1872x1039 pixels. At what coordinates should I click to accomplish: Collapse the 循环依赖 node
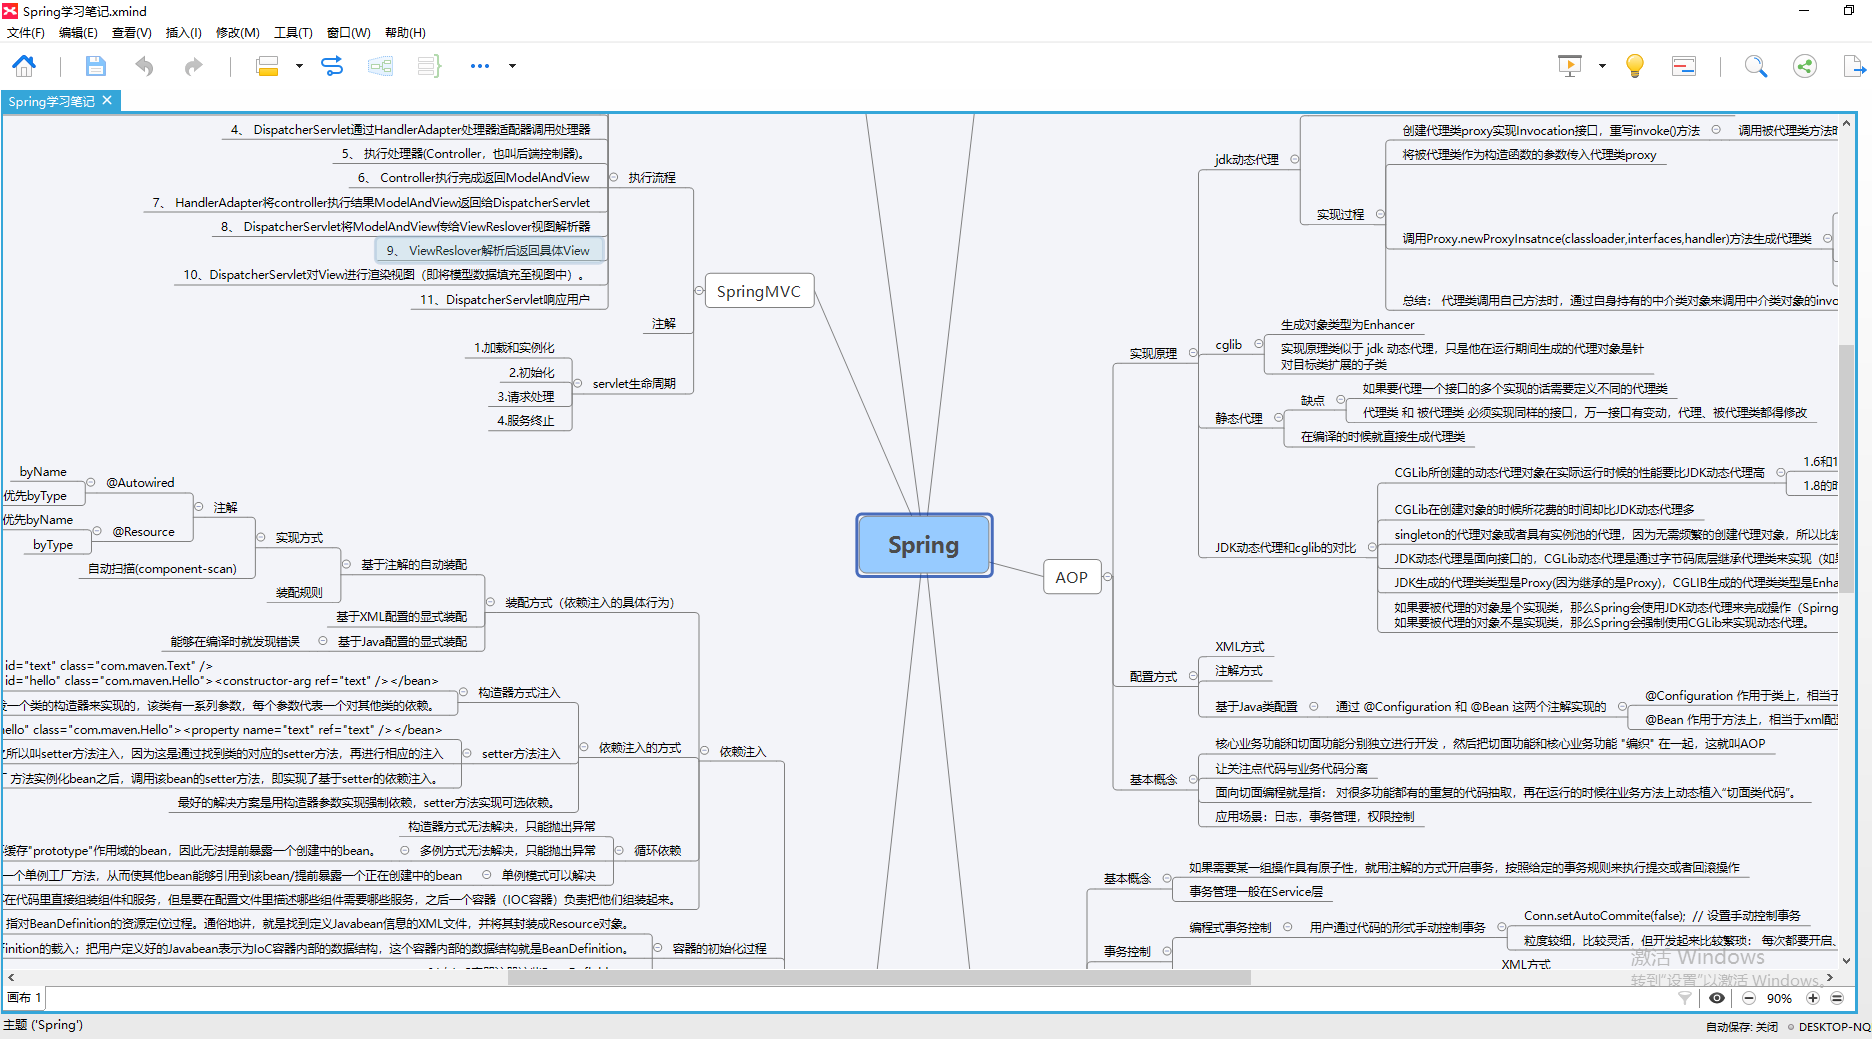coord(619,850)
